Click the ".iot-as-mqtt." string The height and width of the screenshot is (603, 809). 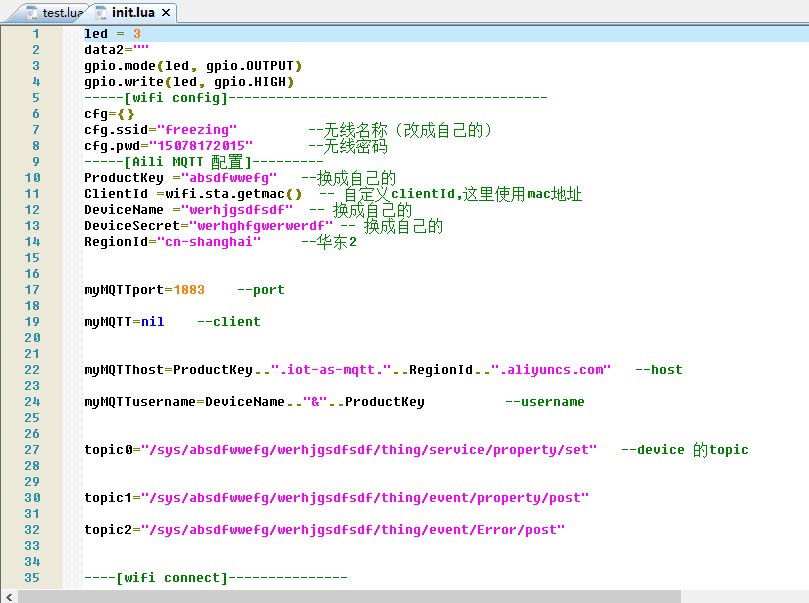331,370
